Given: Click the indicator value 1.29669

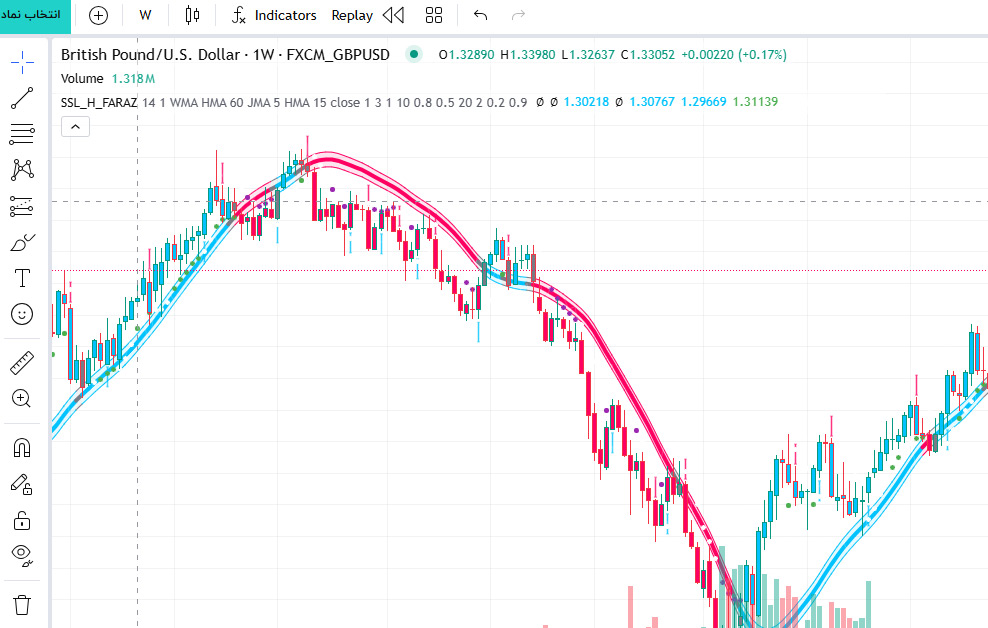Looking at the screenshot, I should click(x=704, y=102).
